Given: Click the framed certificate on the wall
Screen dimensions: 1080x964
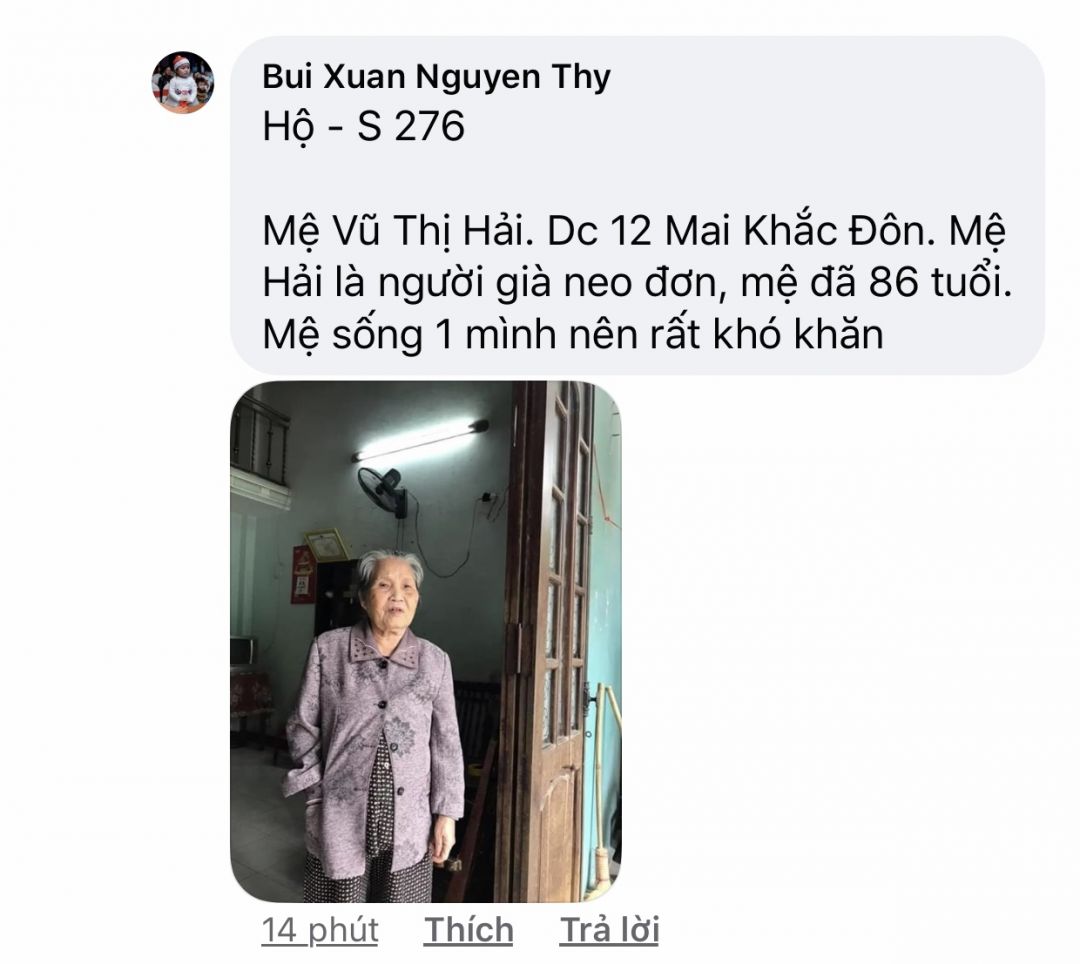Looking at the screenshot, I should tap(328, 545).
